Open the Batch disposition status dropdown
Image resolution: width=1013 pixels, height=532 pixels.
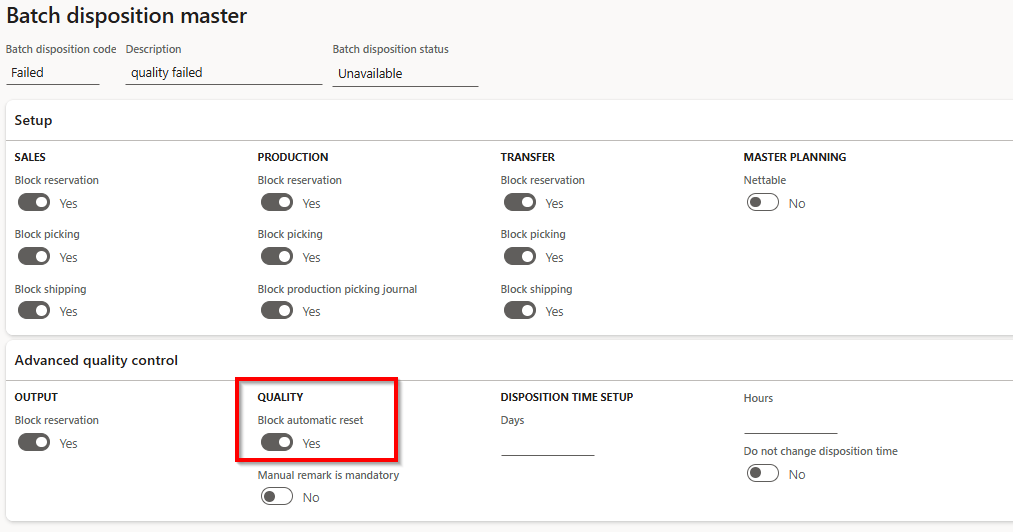[x=405, y=74]
